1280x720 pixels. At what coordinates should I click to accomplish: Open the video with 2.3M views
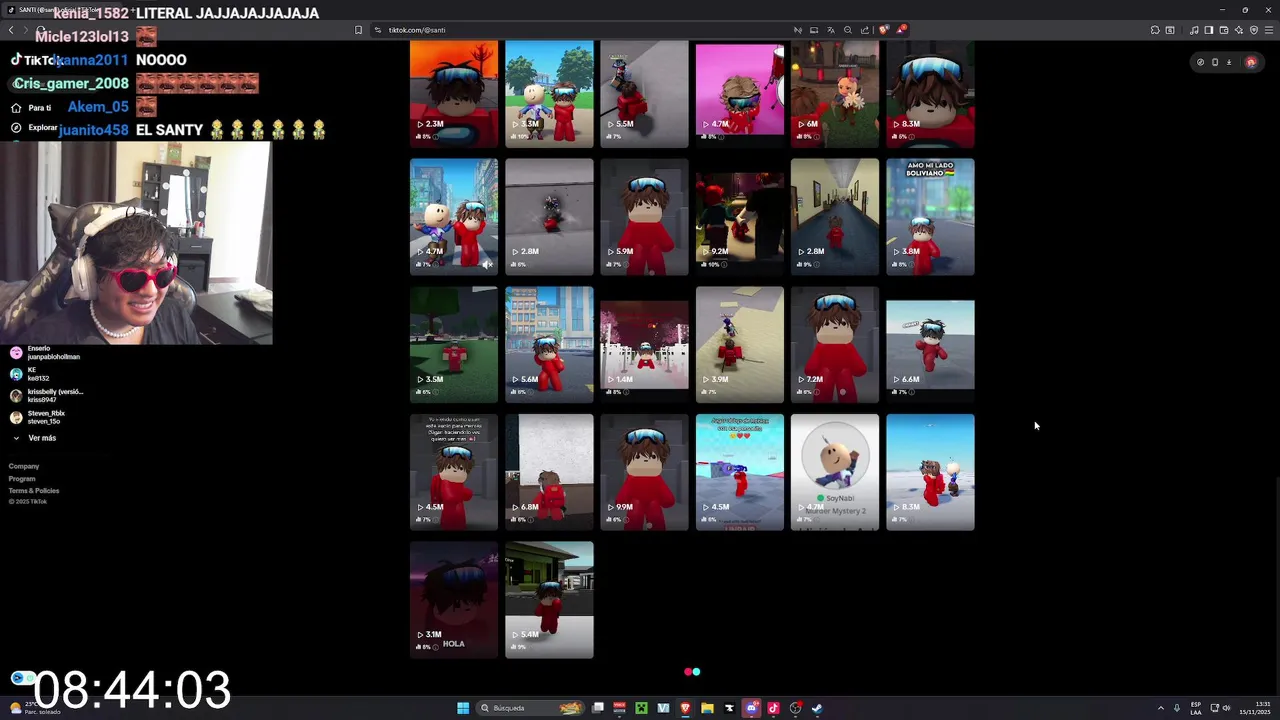pyautogui.click(x=453, y=94)
